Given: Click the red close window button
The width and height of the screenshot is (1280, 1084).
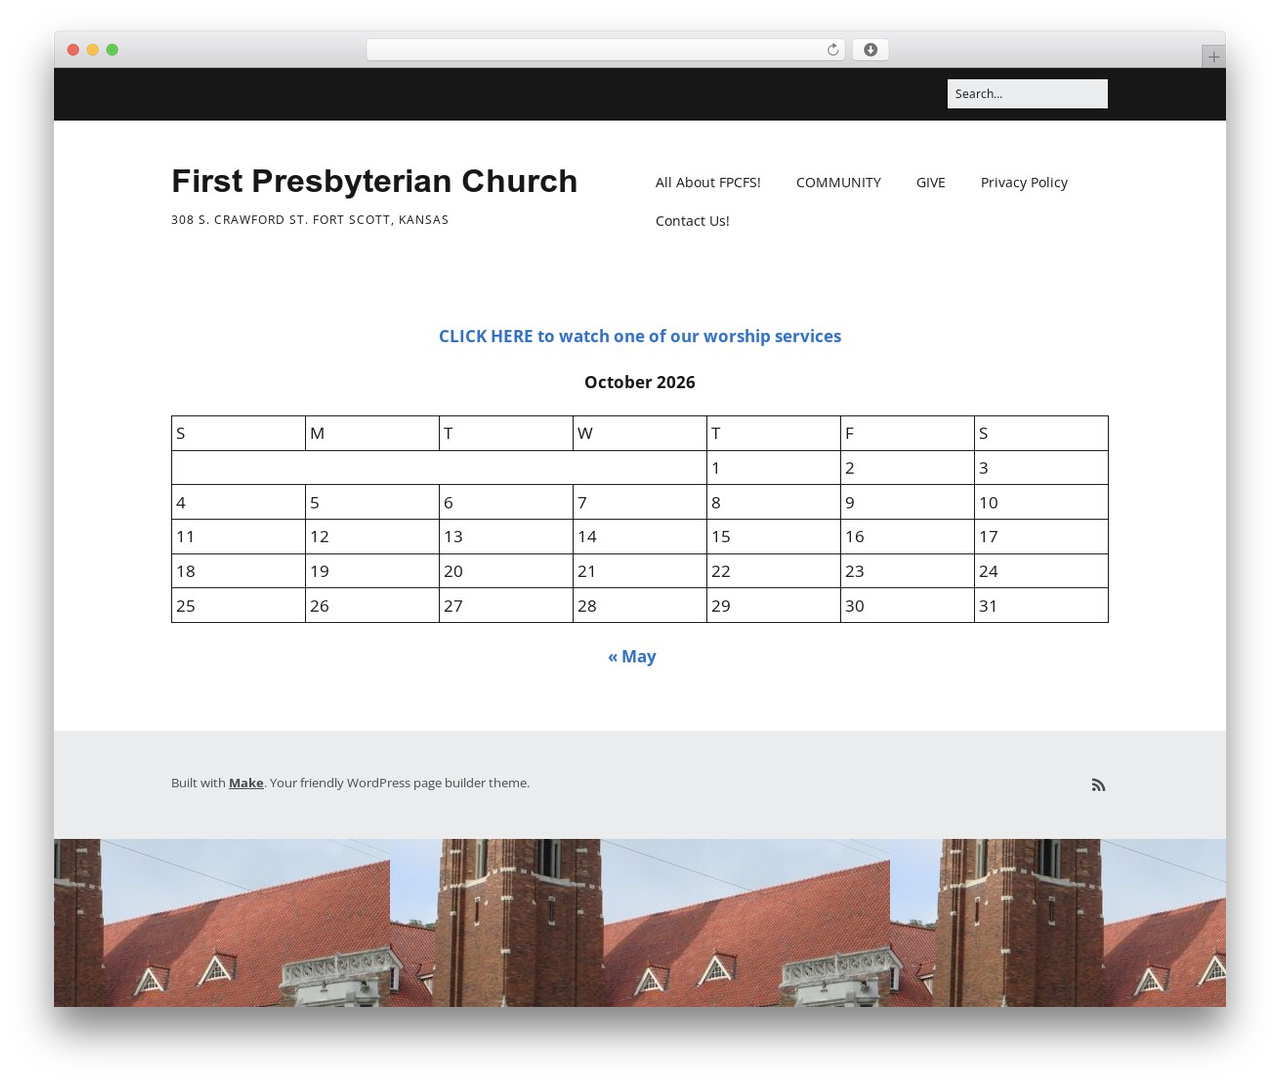Looking at the screenshot, I should 73,50.
